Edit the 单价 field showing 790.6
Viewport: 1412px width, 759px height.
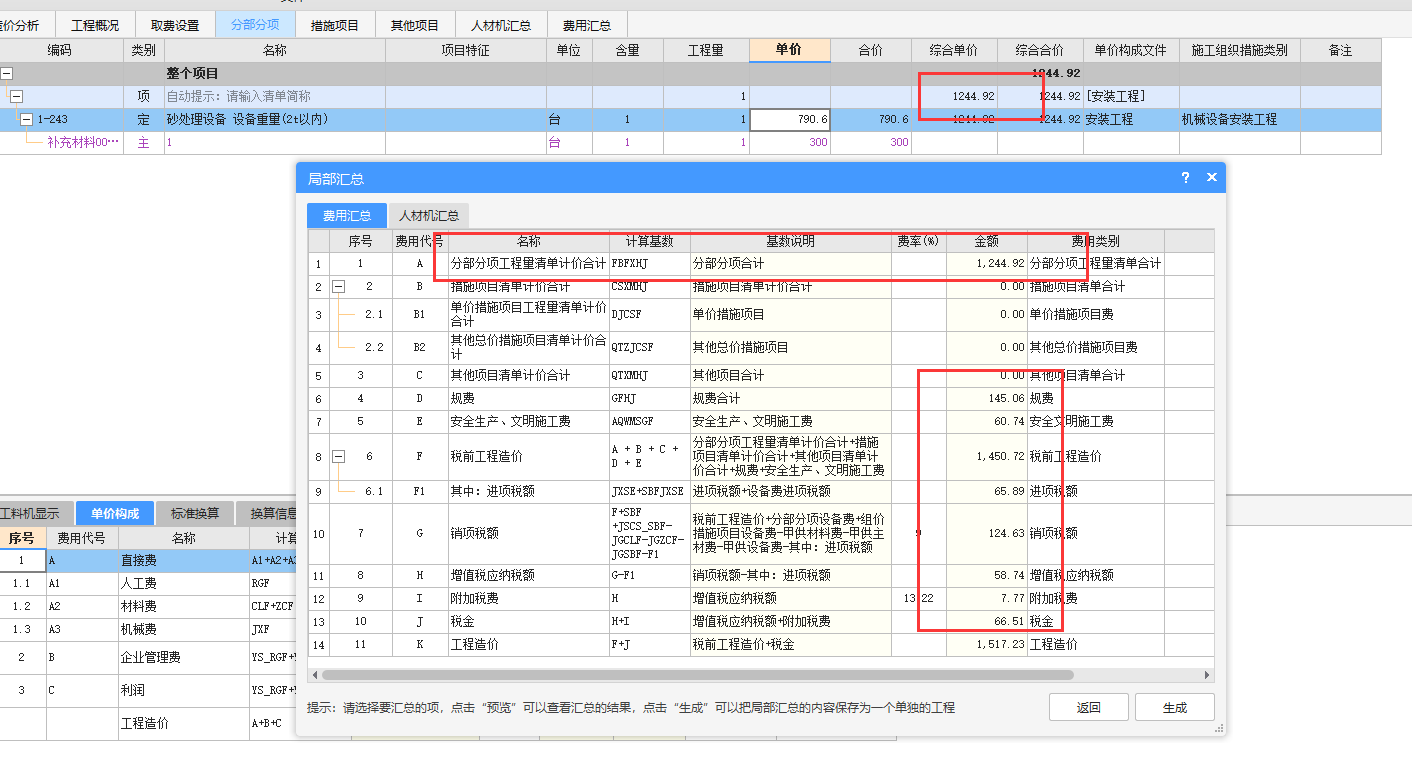tap(790, 119)
